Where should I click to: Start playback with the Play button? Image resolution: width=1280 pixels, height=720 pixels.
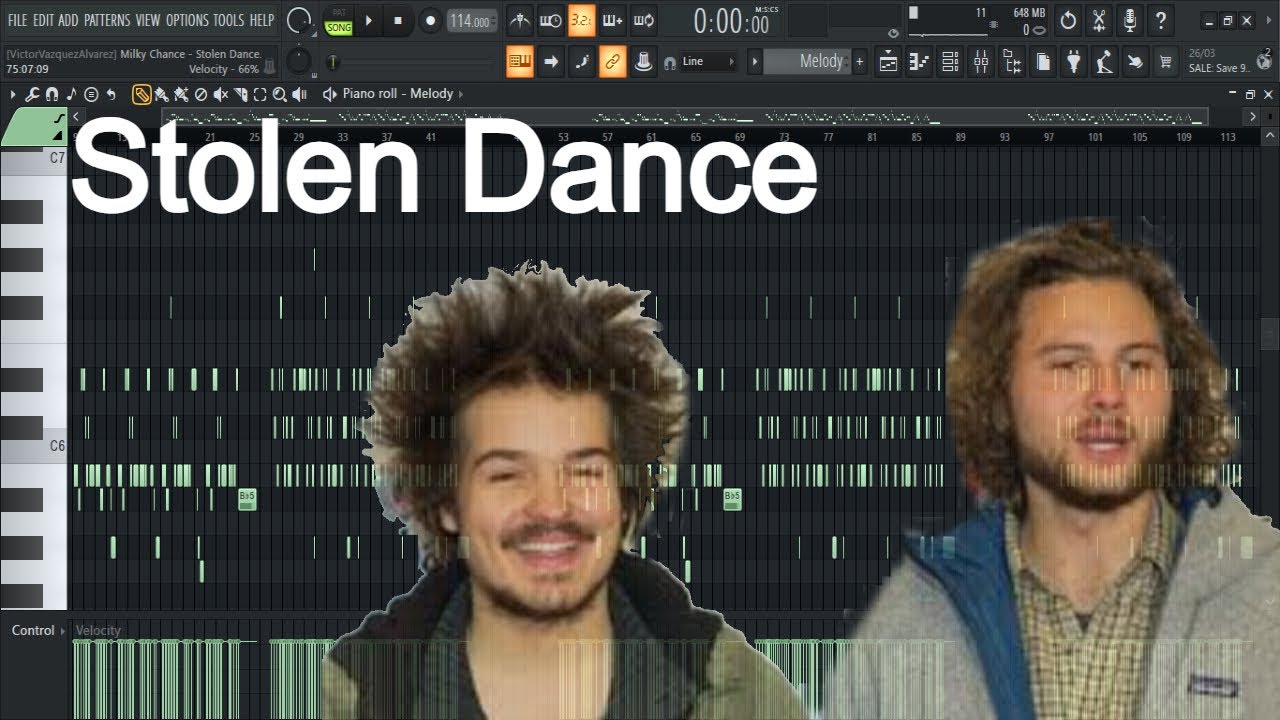pyautogui.click(x=368, y=20)
